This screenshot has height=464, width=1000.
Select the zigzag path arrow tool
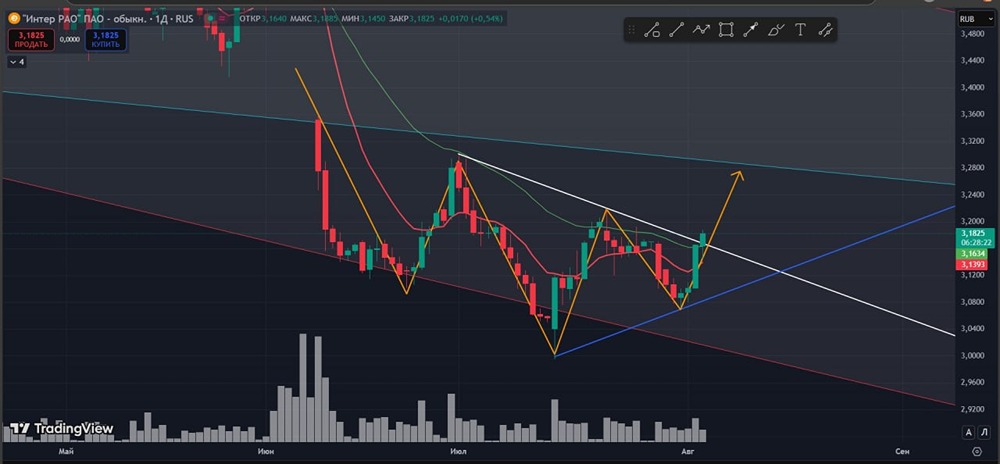point(702,29)
